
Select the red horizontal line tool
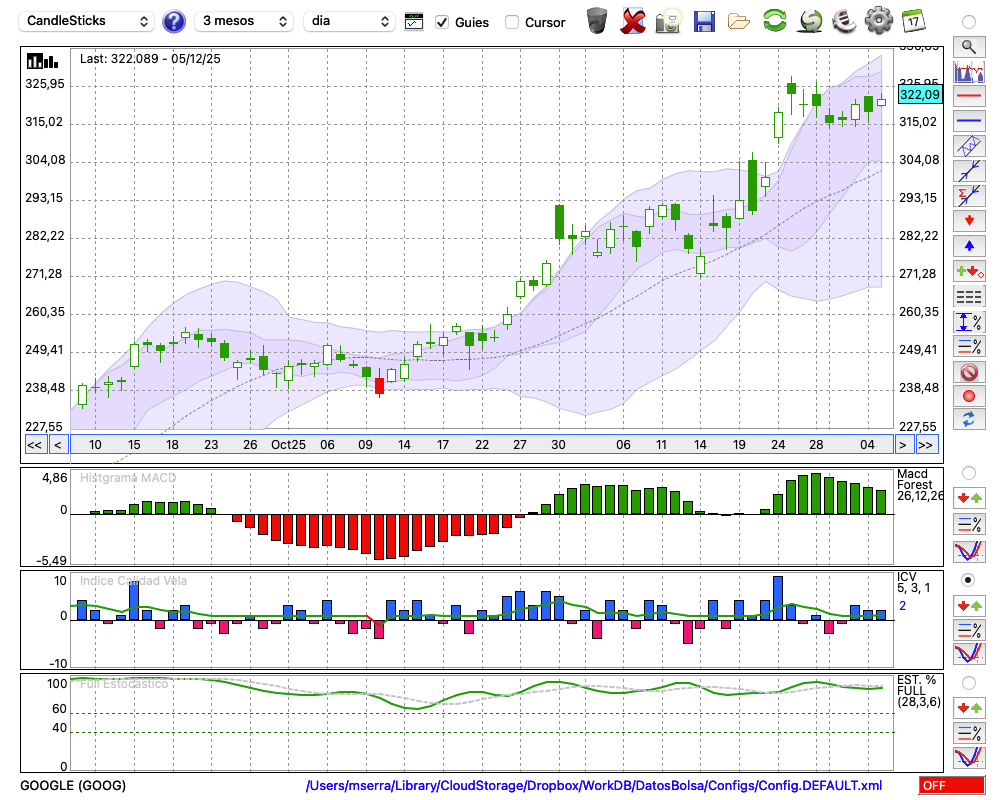[968, 97]
